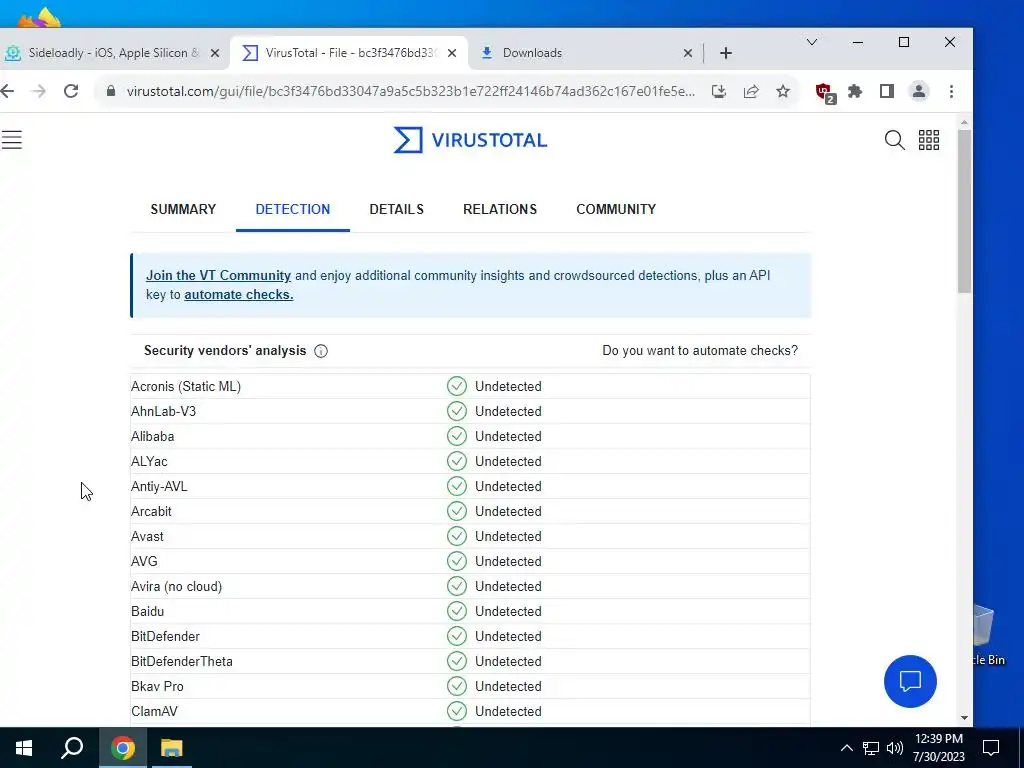Click the Antiy-AVL vendor name

pos(159,487)
